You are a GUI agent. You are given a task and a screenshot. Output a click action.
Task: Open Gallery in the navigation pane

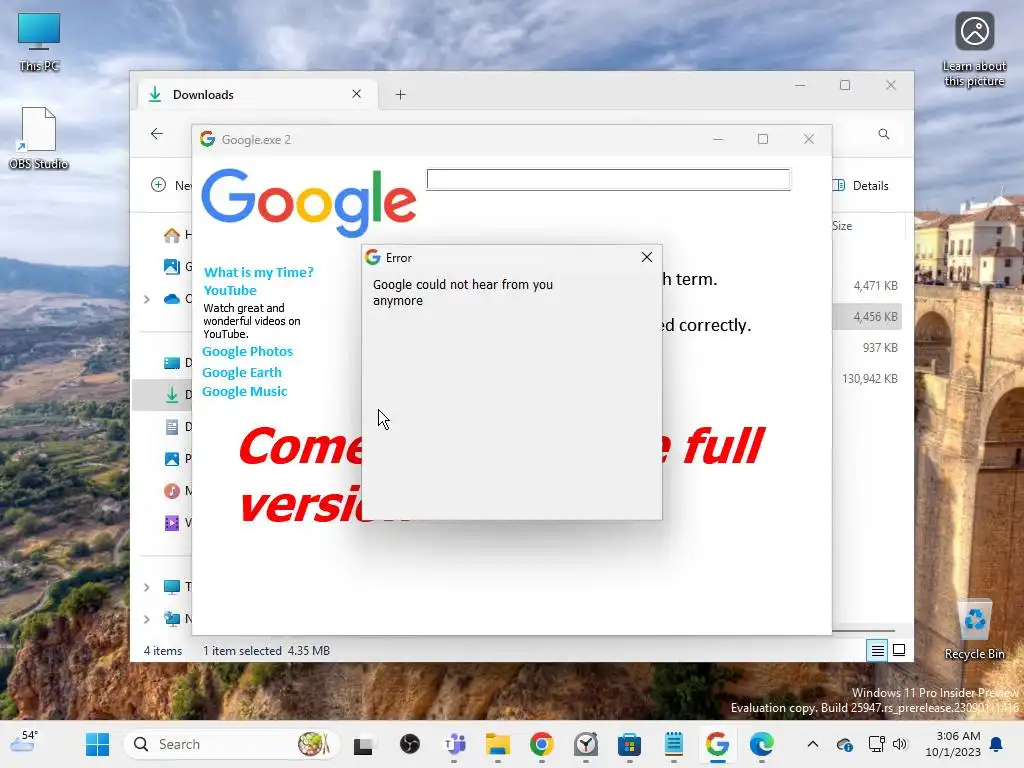pos(177,266)
